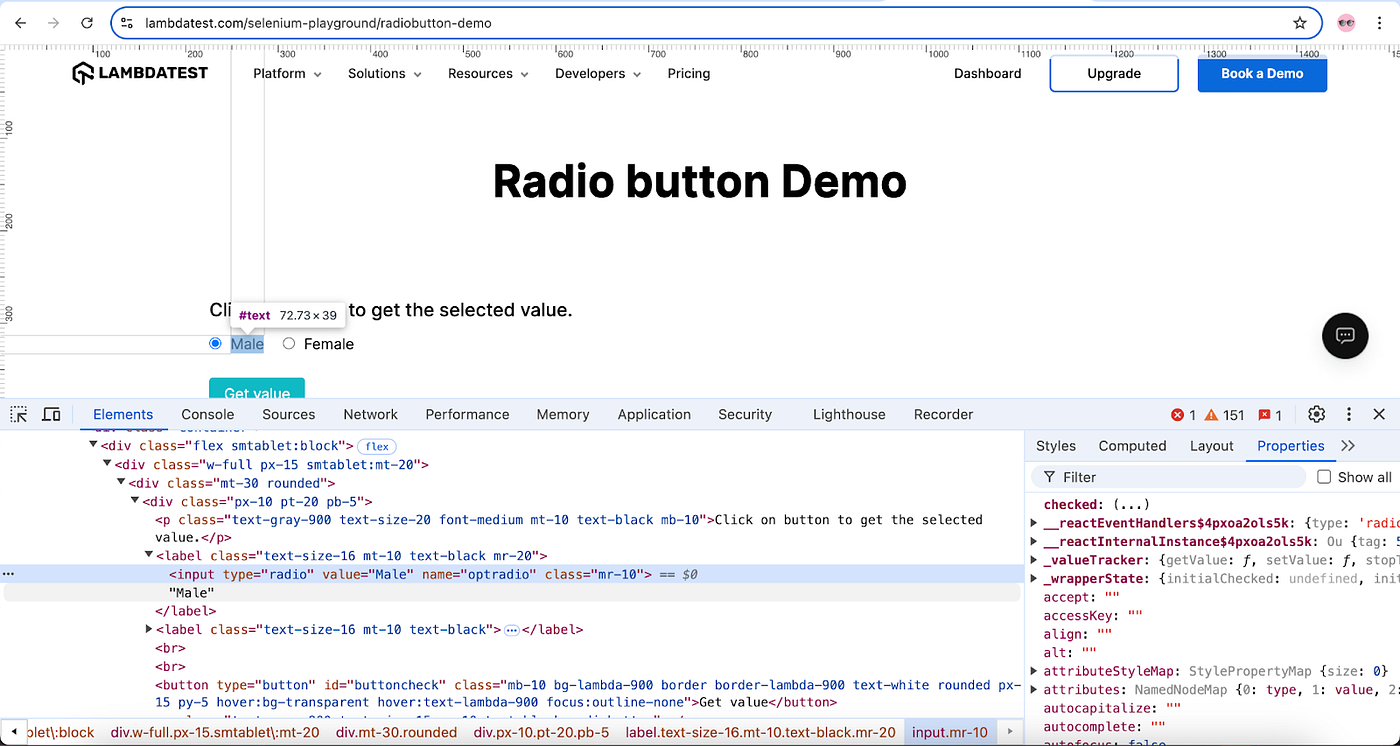Screen dimensions: 1400x746
Task: Click the LambdaTest logo
Action: point(140,73)
